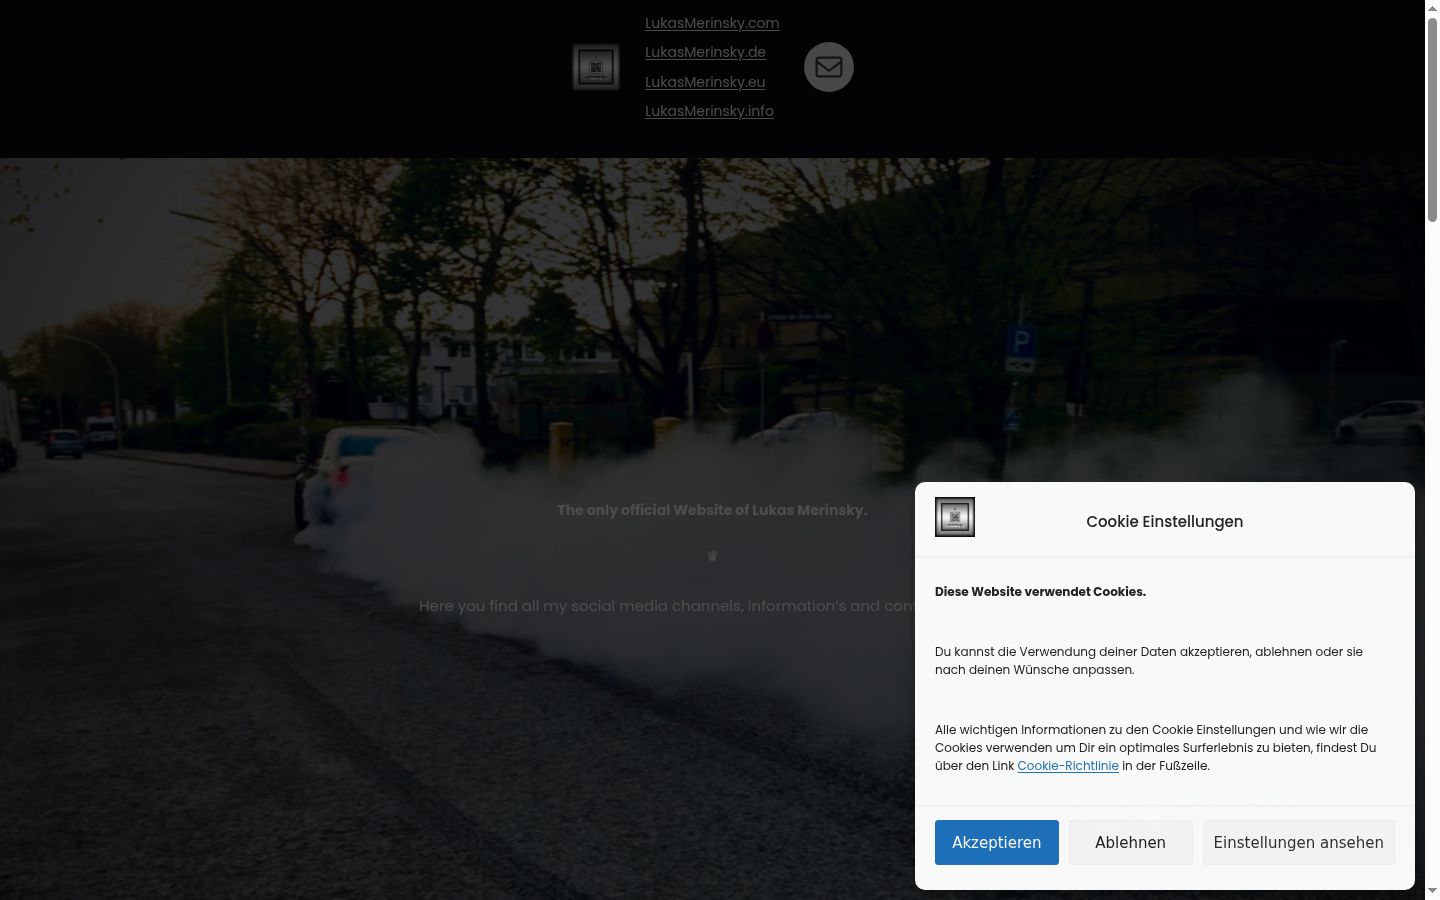Open the LukasMerinsky.com link
Image resolution: width=1440 pixels, height=900 pixels.
[712, 23]
